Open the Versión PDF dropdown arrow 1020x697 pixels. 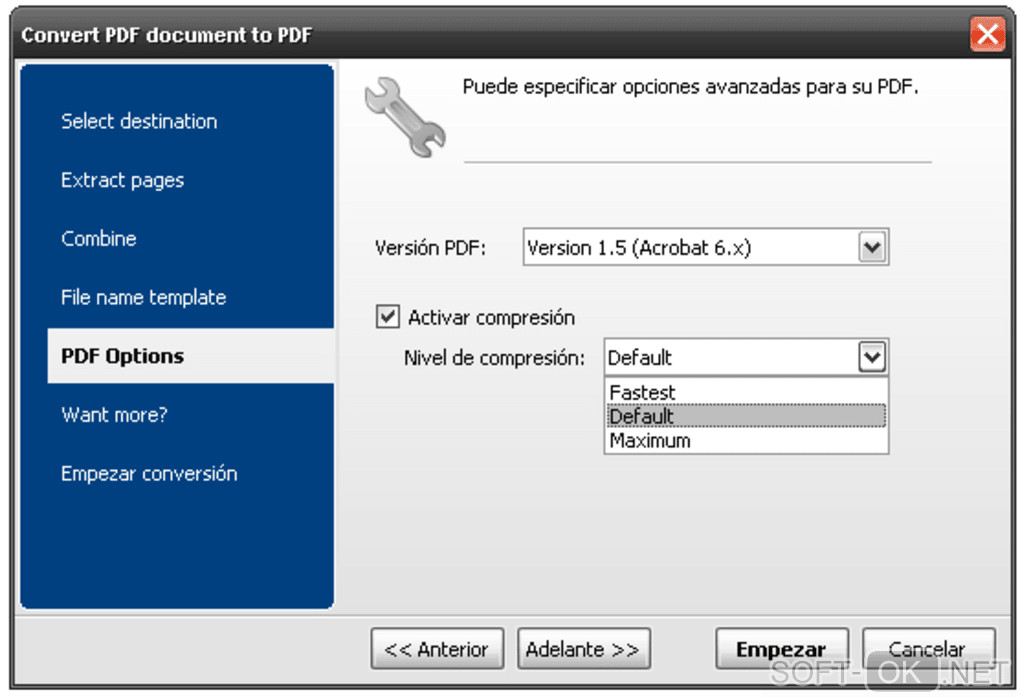(x=873, y=248)
